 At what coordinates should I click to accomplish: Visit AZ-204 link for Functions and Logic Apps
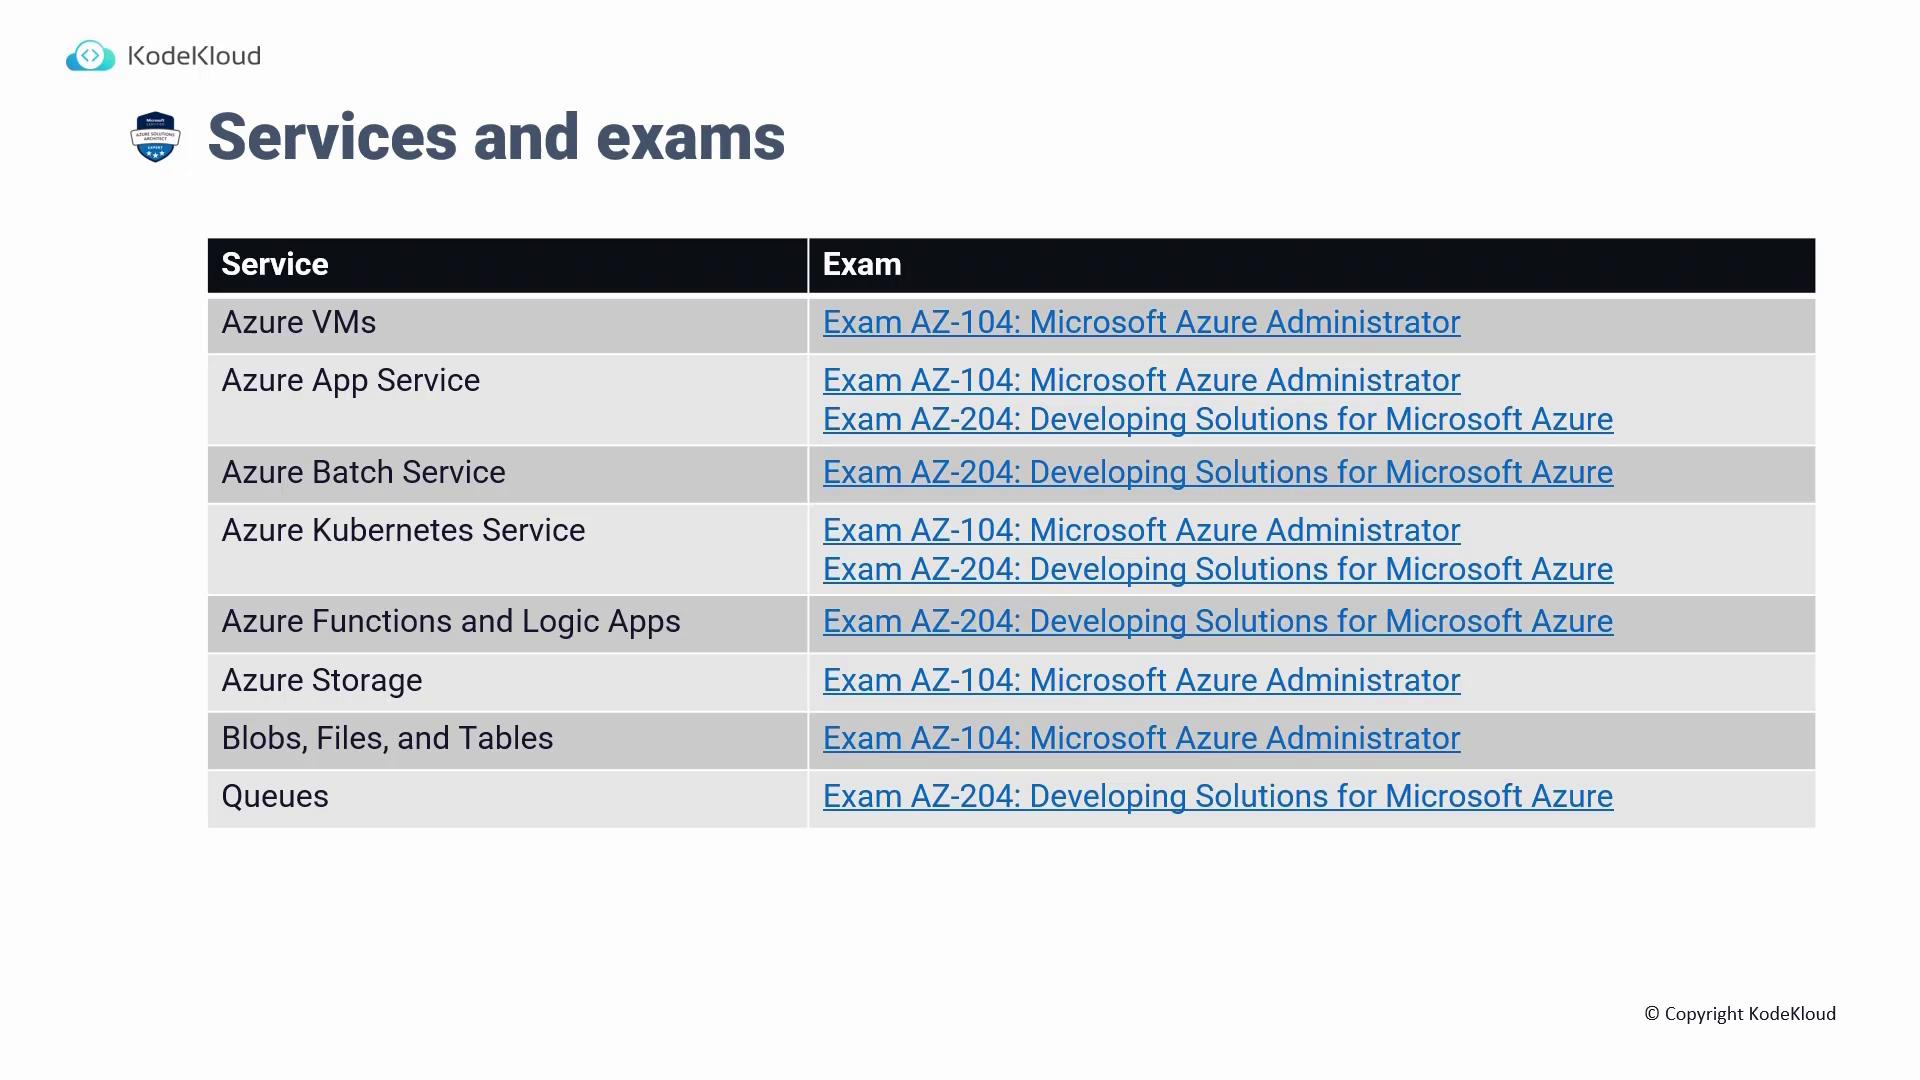click(1217, 621)
